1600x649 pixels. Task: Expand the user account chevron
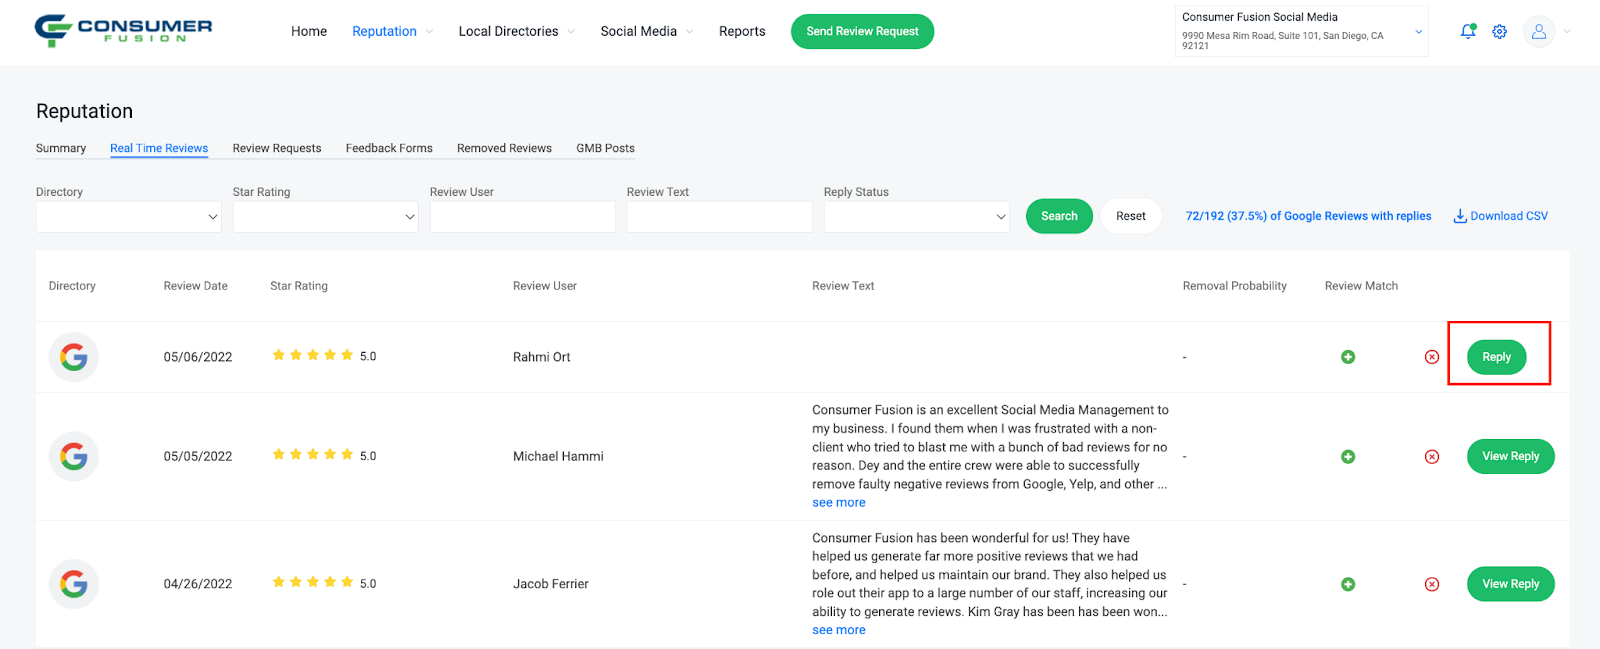1567,32
